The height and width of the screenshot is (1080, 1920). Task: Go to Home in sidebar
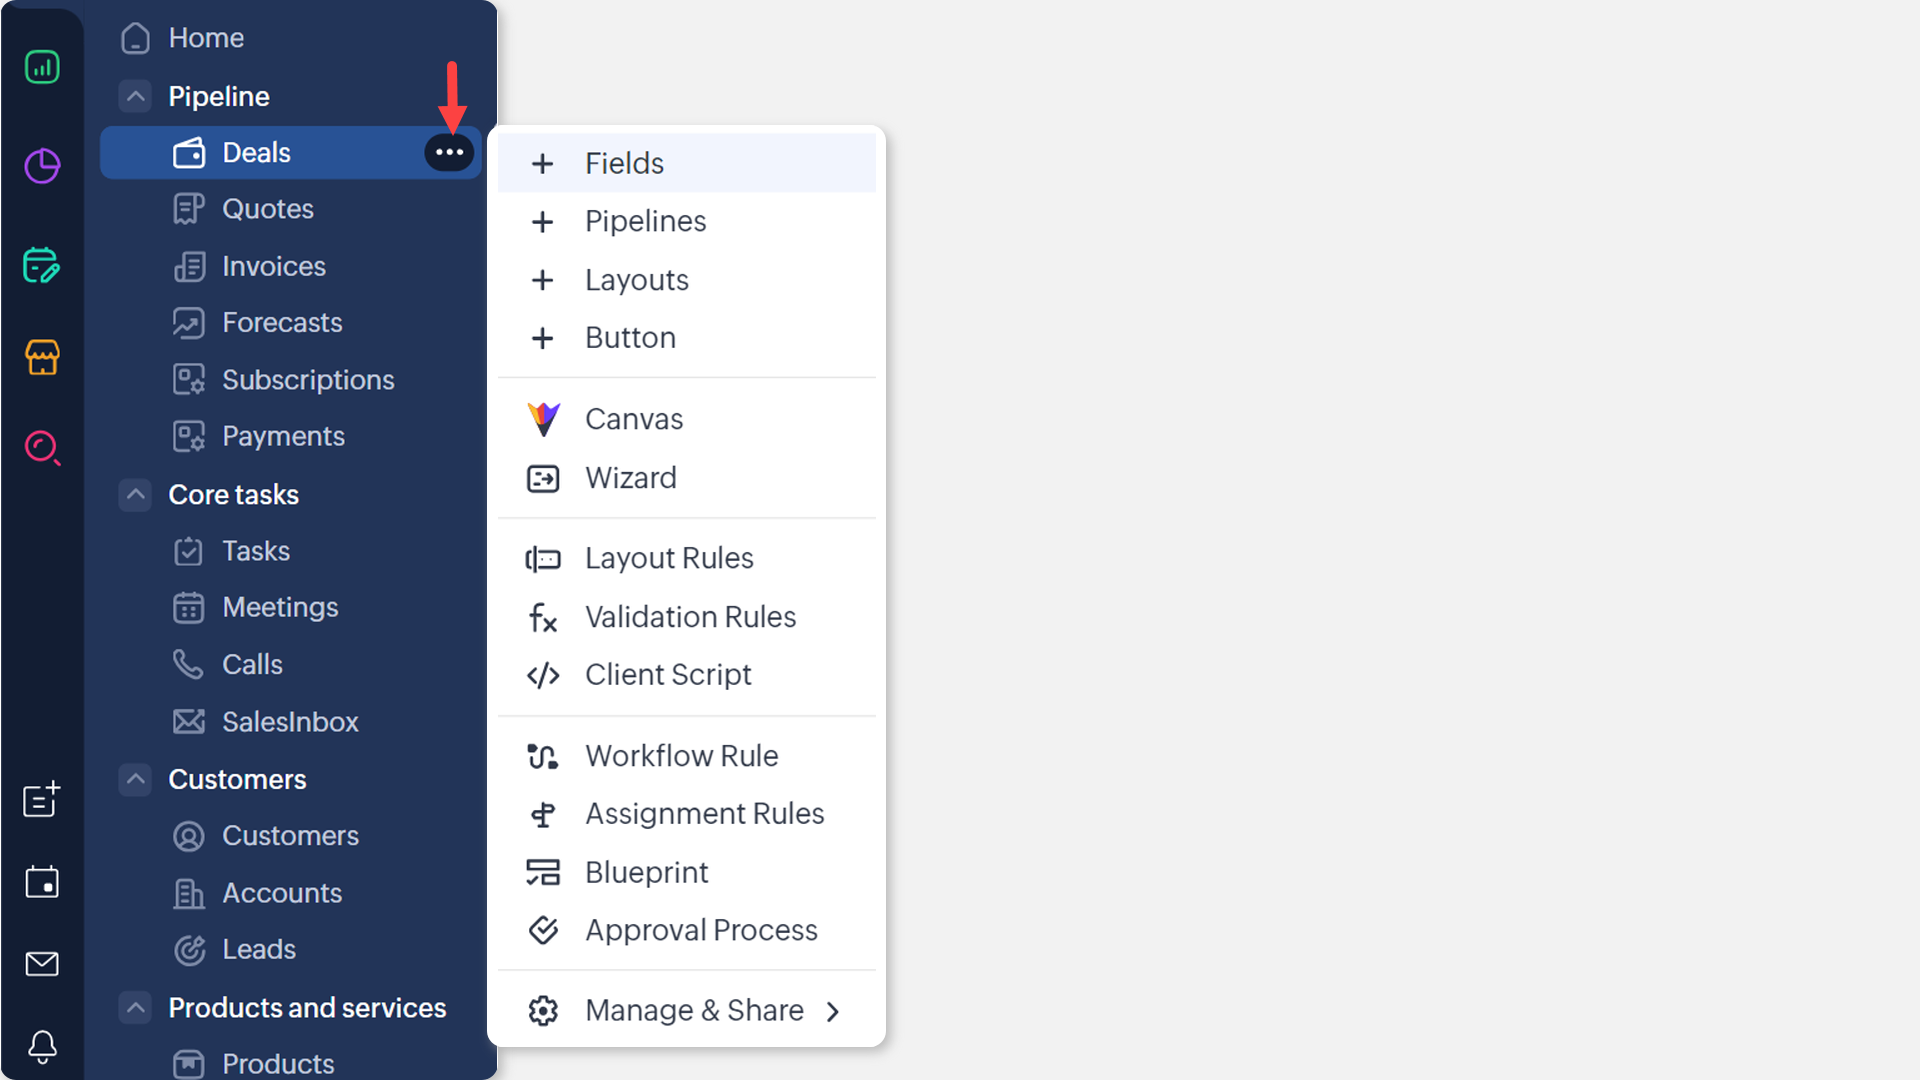206,38
